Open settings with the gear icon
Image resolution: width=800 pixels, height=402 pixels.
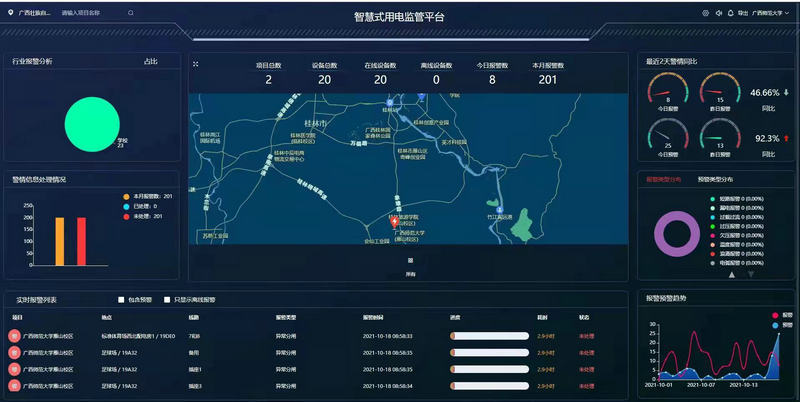[x=706, y=13]
